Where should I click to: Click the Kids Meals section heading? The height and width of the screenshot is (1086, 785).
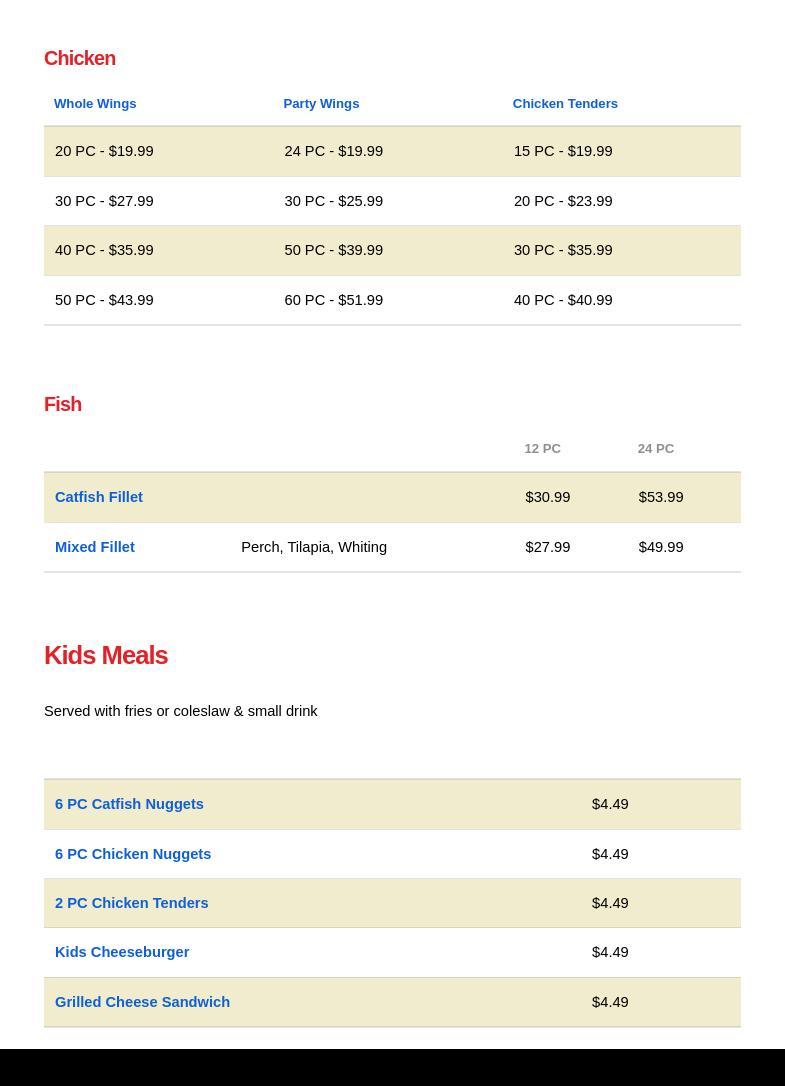[x=106, y=655]
